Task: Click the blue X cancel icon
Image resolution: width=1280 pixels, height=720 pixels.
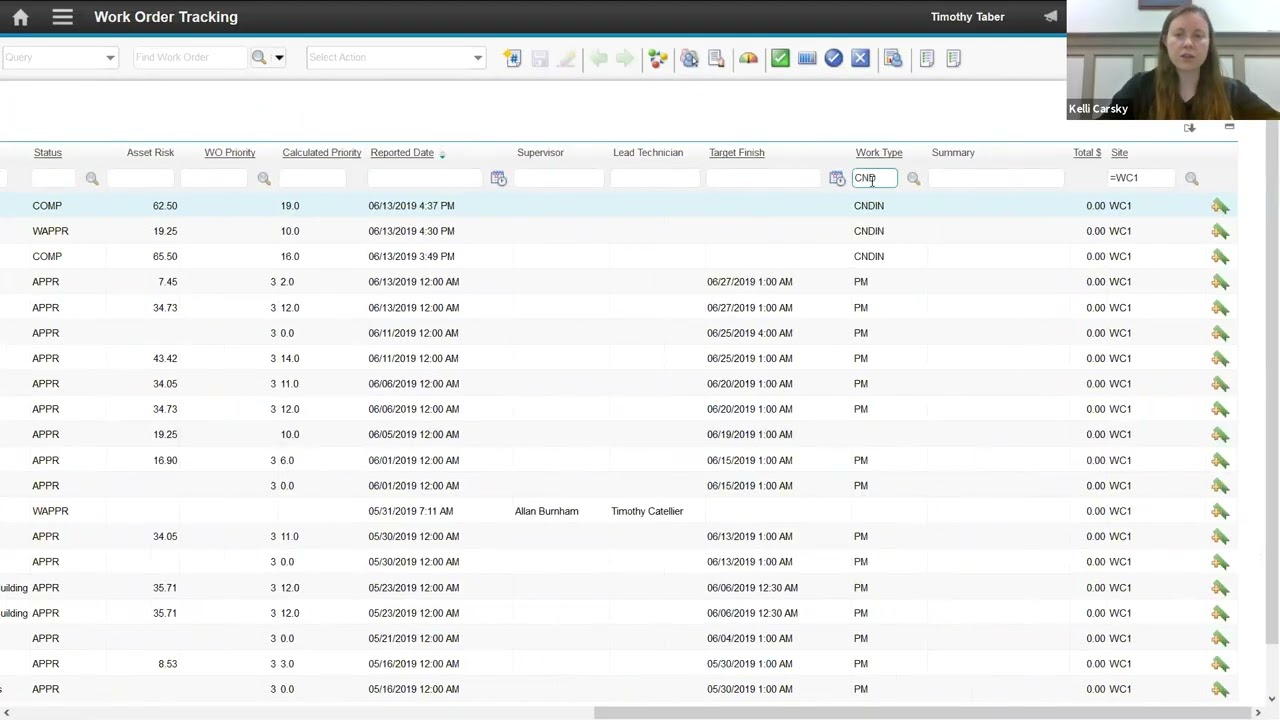Action: (x=860, y=58)
